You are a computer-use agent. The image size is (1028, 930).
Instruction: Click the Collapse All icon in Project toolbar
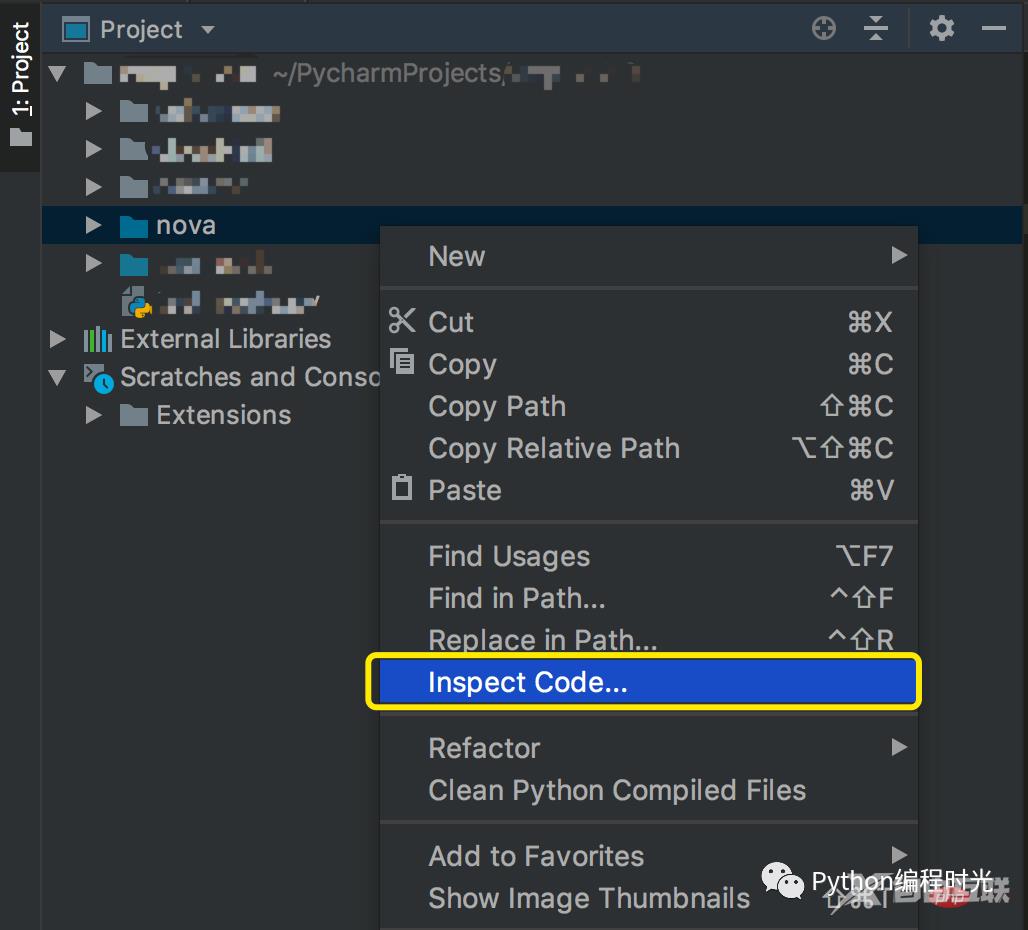876,28
